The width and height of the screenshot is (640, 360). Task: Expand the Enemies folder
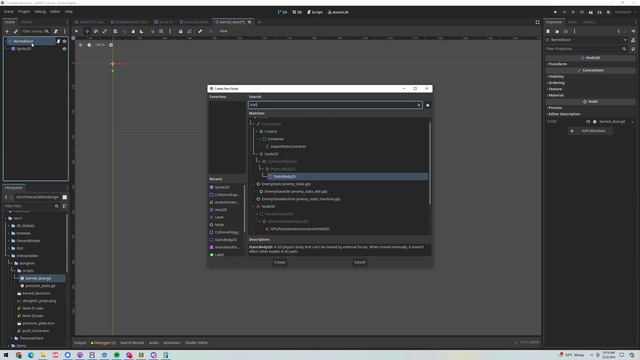click(8, 233)
